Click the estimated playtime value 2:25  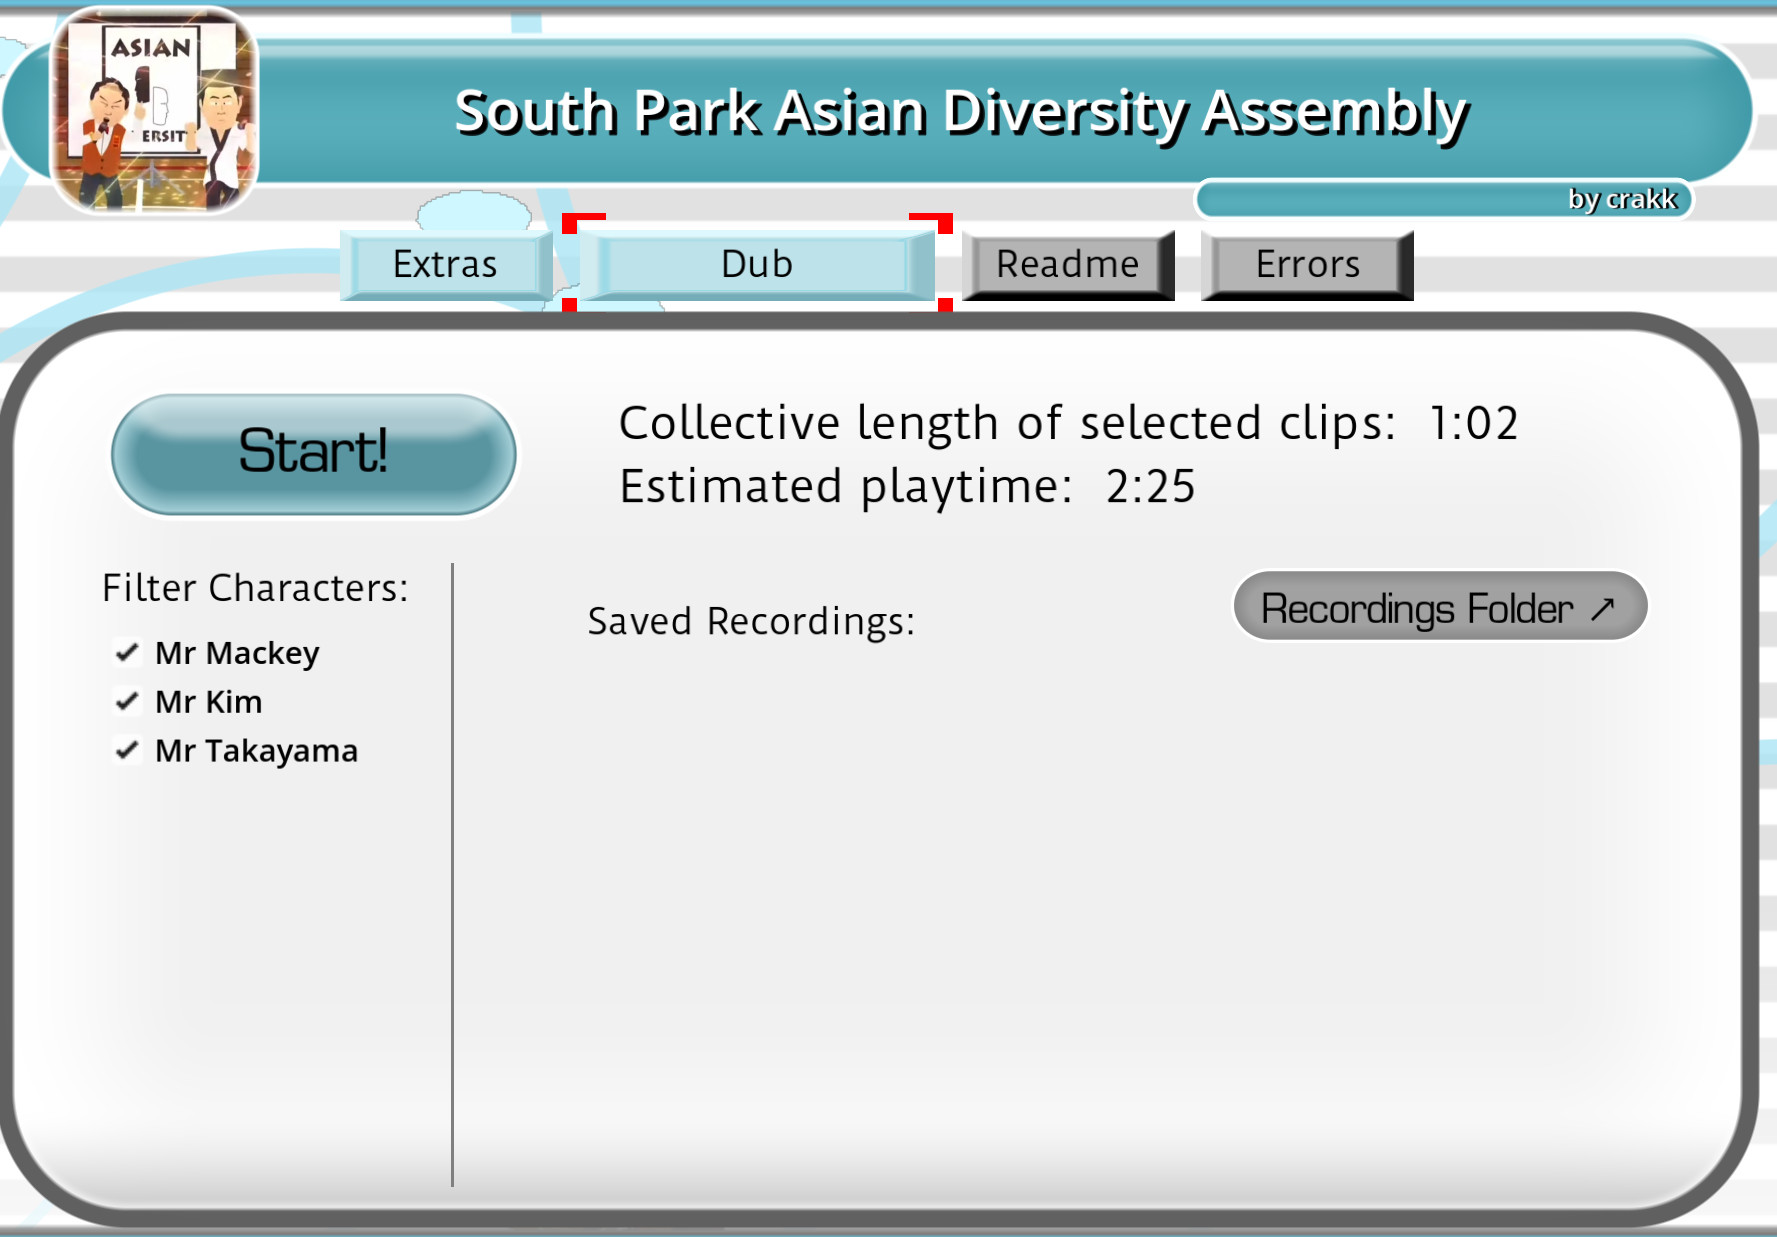click(x=1150, y=487)
